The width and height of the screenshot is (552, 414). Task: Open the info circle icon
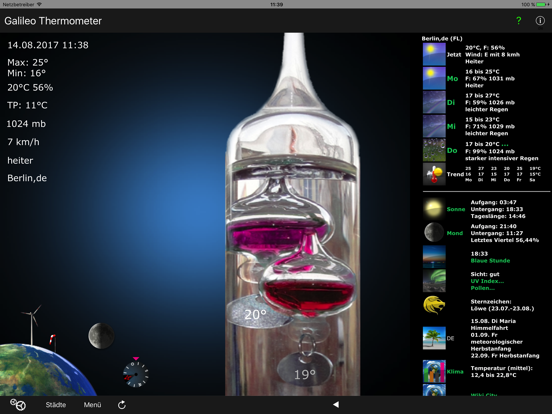[x=540, y=21]
